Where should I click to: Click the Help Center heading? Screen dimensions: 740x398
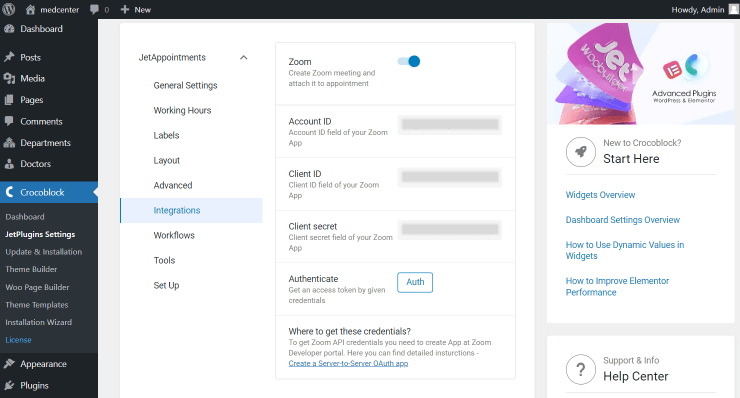[x=636, y=377]
